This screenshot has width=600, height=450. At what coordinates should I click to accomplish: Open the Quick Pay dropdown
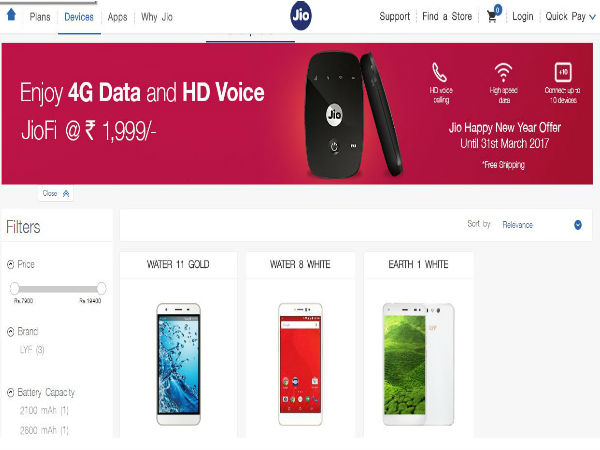pos(571,16)
